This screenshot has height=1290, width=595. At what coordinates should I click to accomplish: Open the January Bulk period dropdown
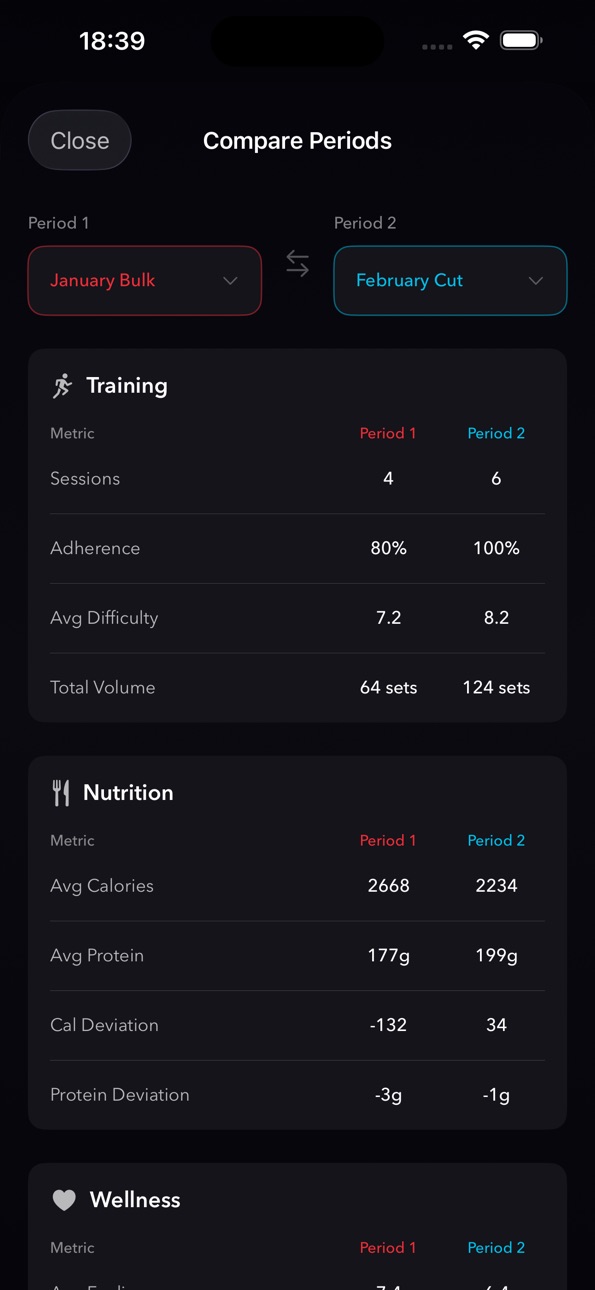coord(145,281)
